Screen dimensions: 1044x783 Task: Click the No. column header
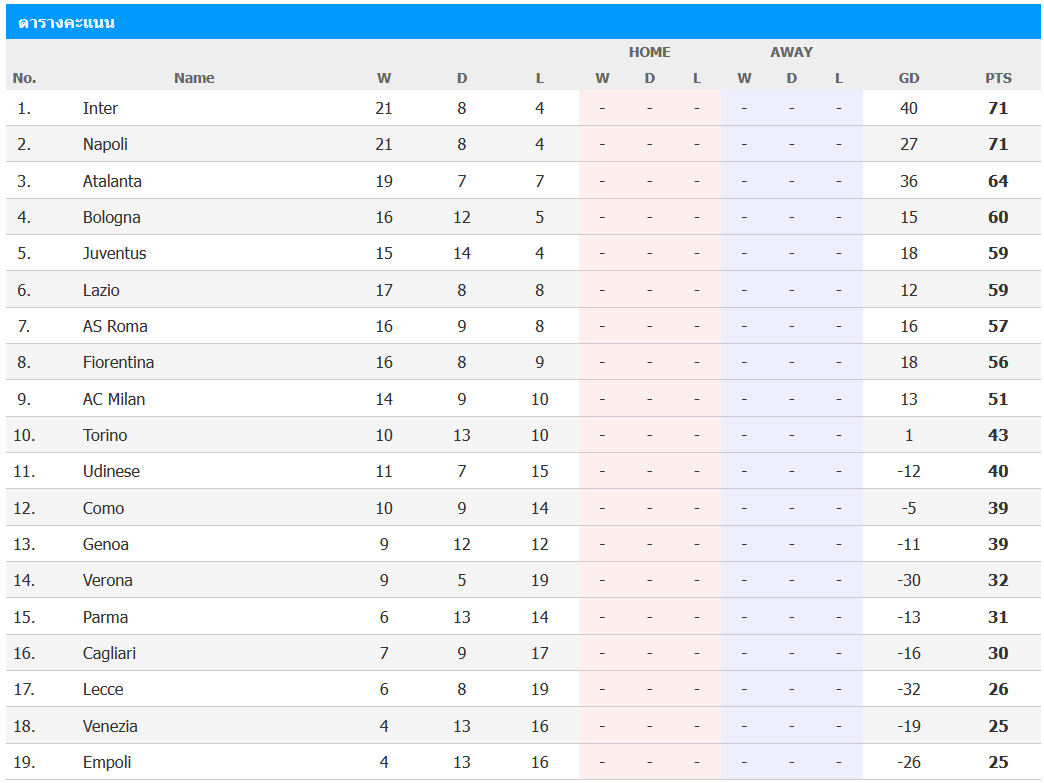tap(24, 78)
